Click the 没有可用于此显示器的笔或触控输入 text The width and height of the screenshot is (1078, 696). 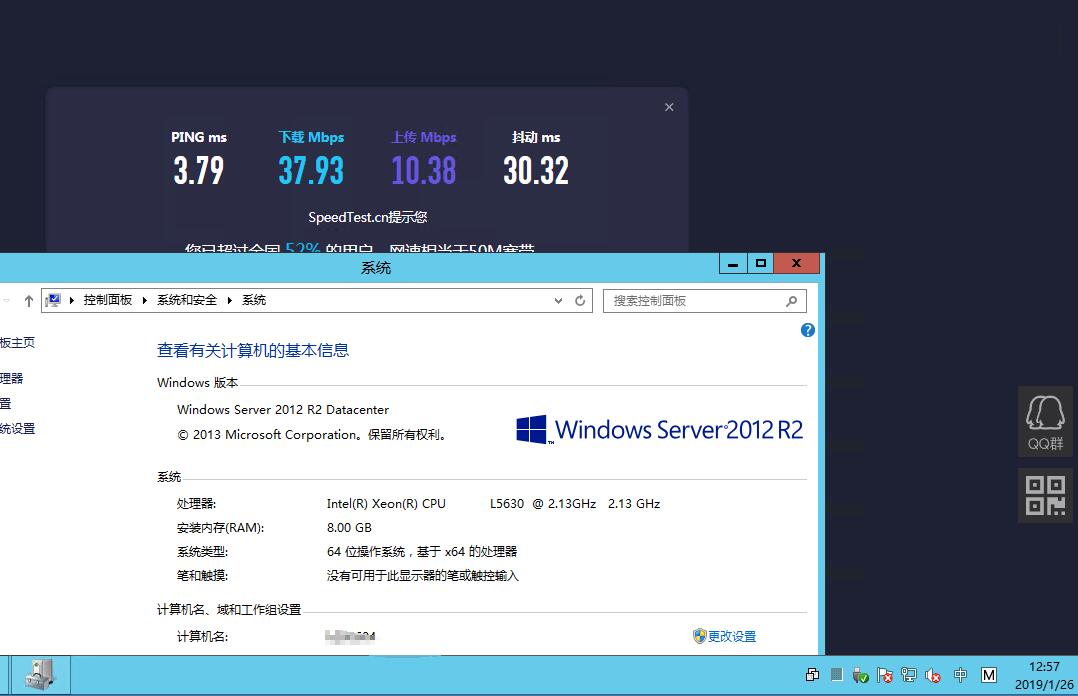[x=423, y=576]
